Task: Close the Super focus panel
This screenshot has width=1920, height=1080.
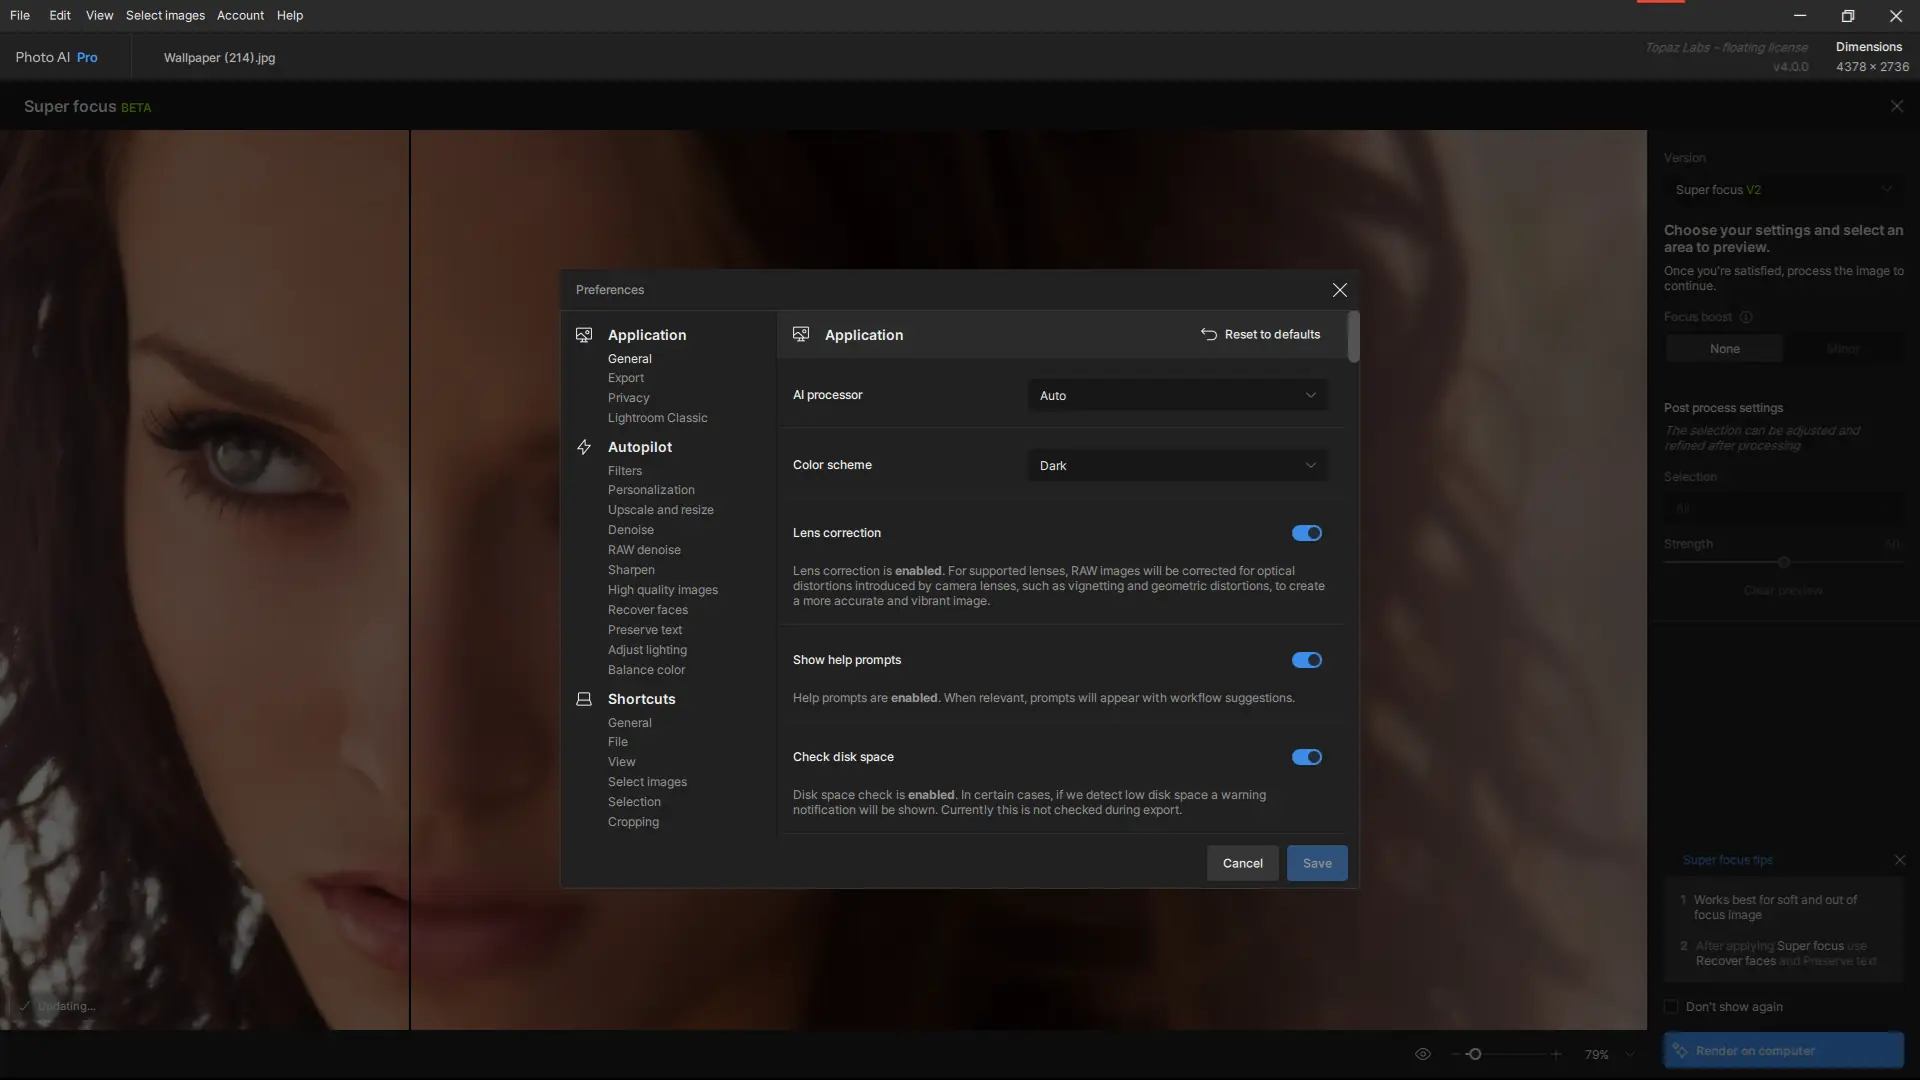Action: (1896, 106)
